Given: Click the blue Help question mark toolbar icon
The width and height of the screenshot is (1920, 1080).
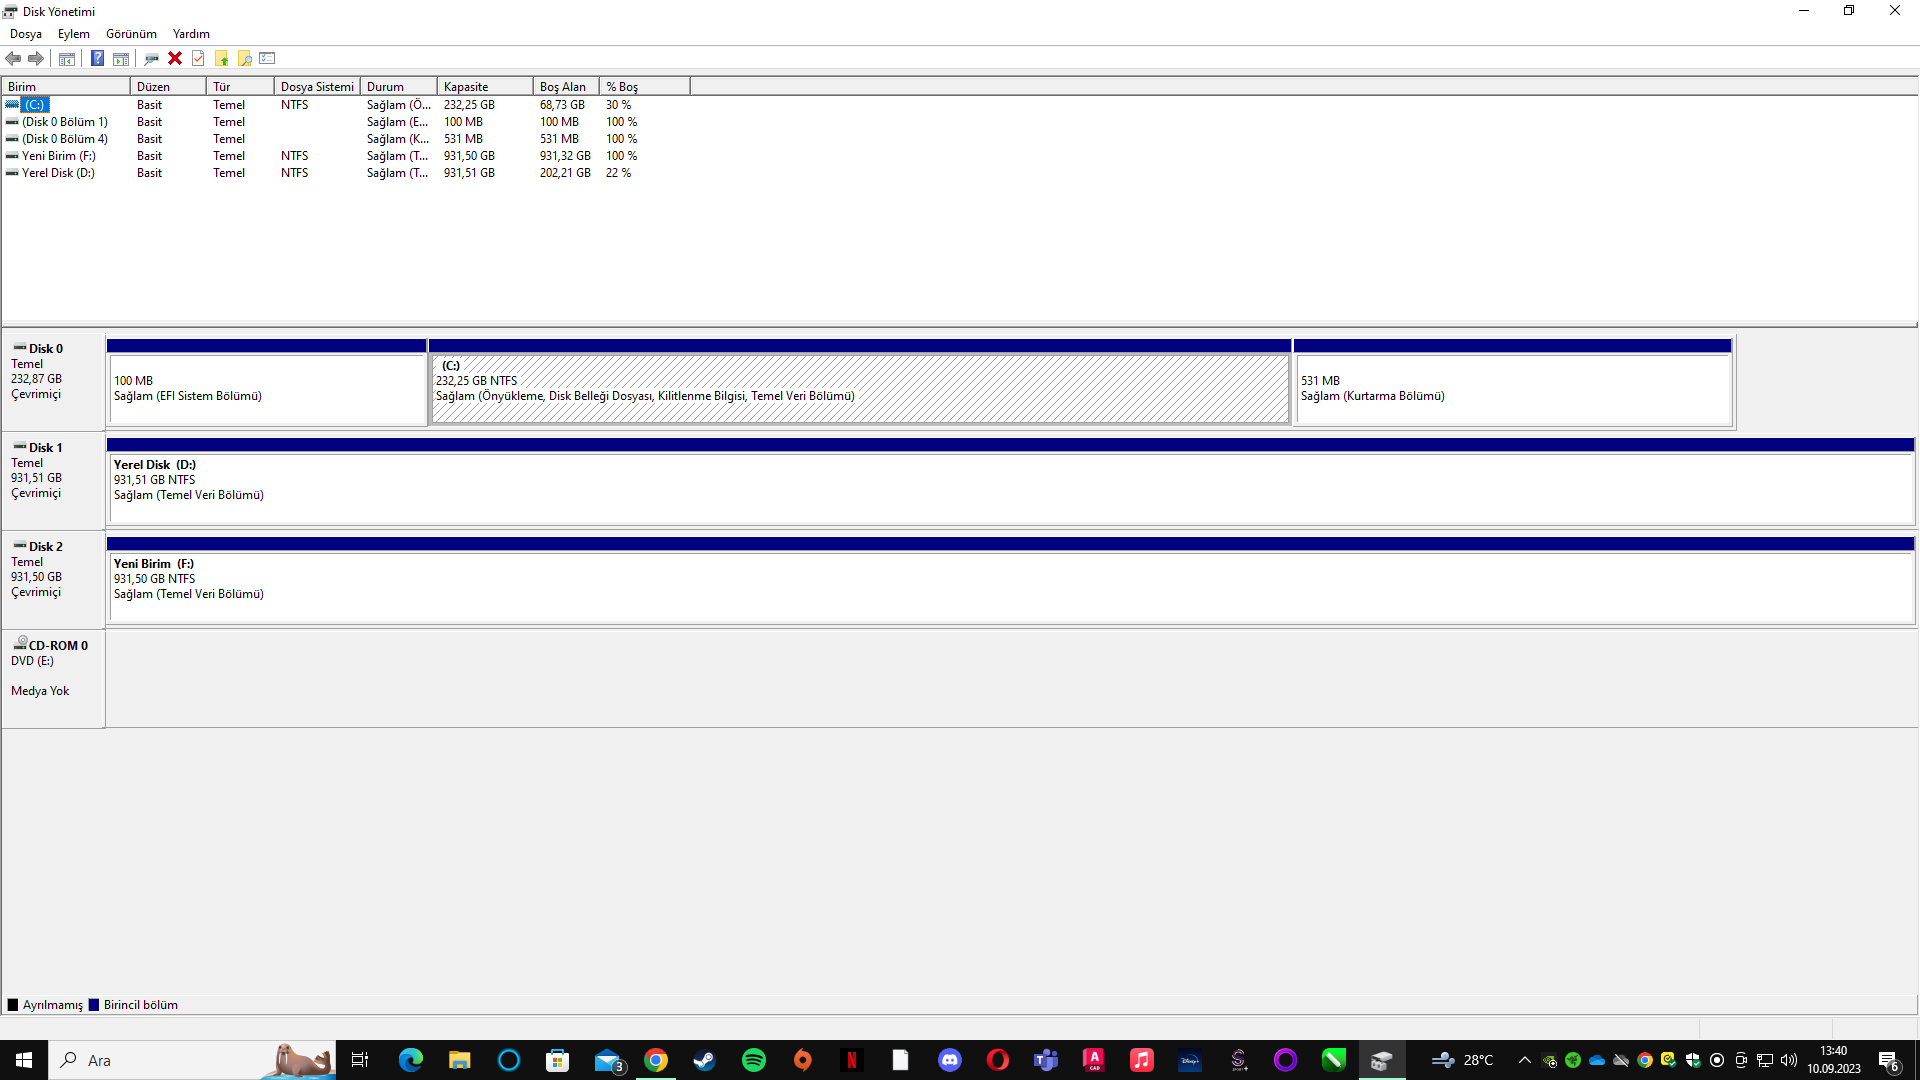Looking at the screenshot, I should (x=97, y=58).
